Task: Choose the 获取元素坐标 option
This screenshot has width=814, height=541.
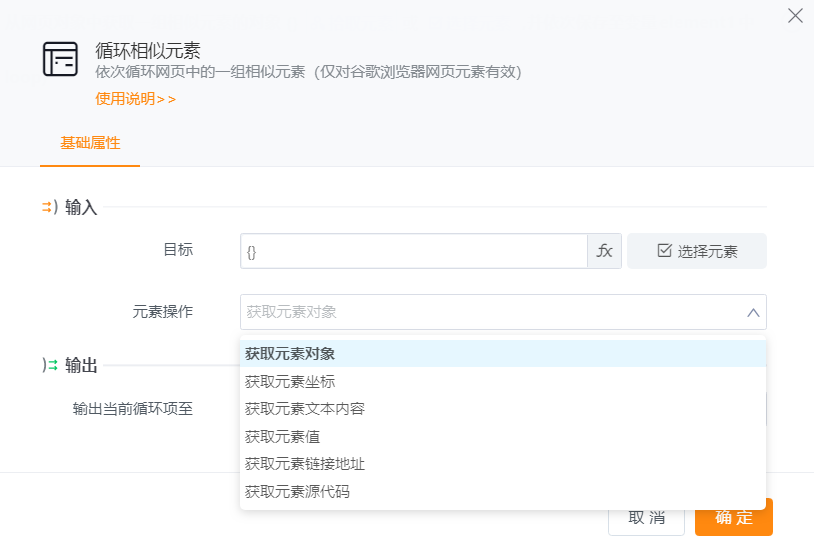Action: pyautogui.click(x=290, y=381)
